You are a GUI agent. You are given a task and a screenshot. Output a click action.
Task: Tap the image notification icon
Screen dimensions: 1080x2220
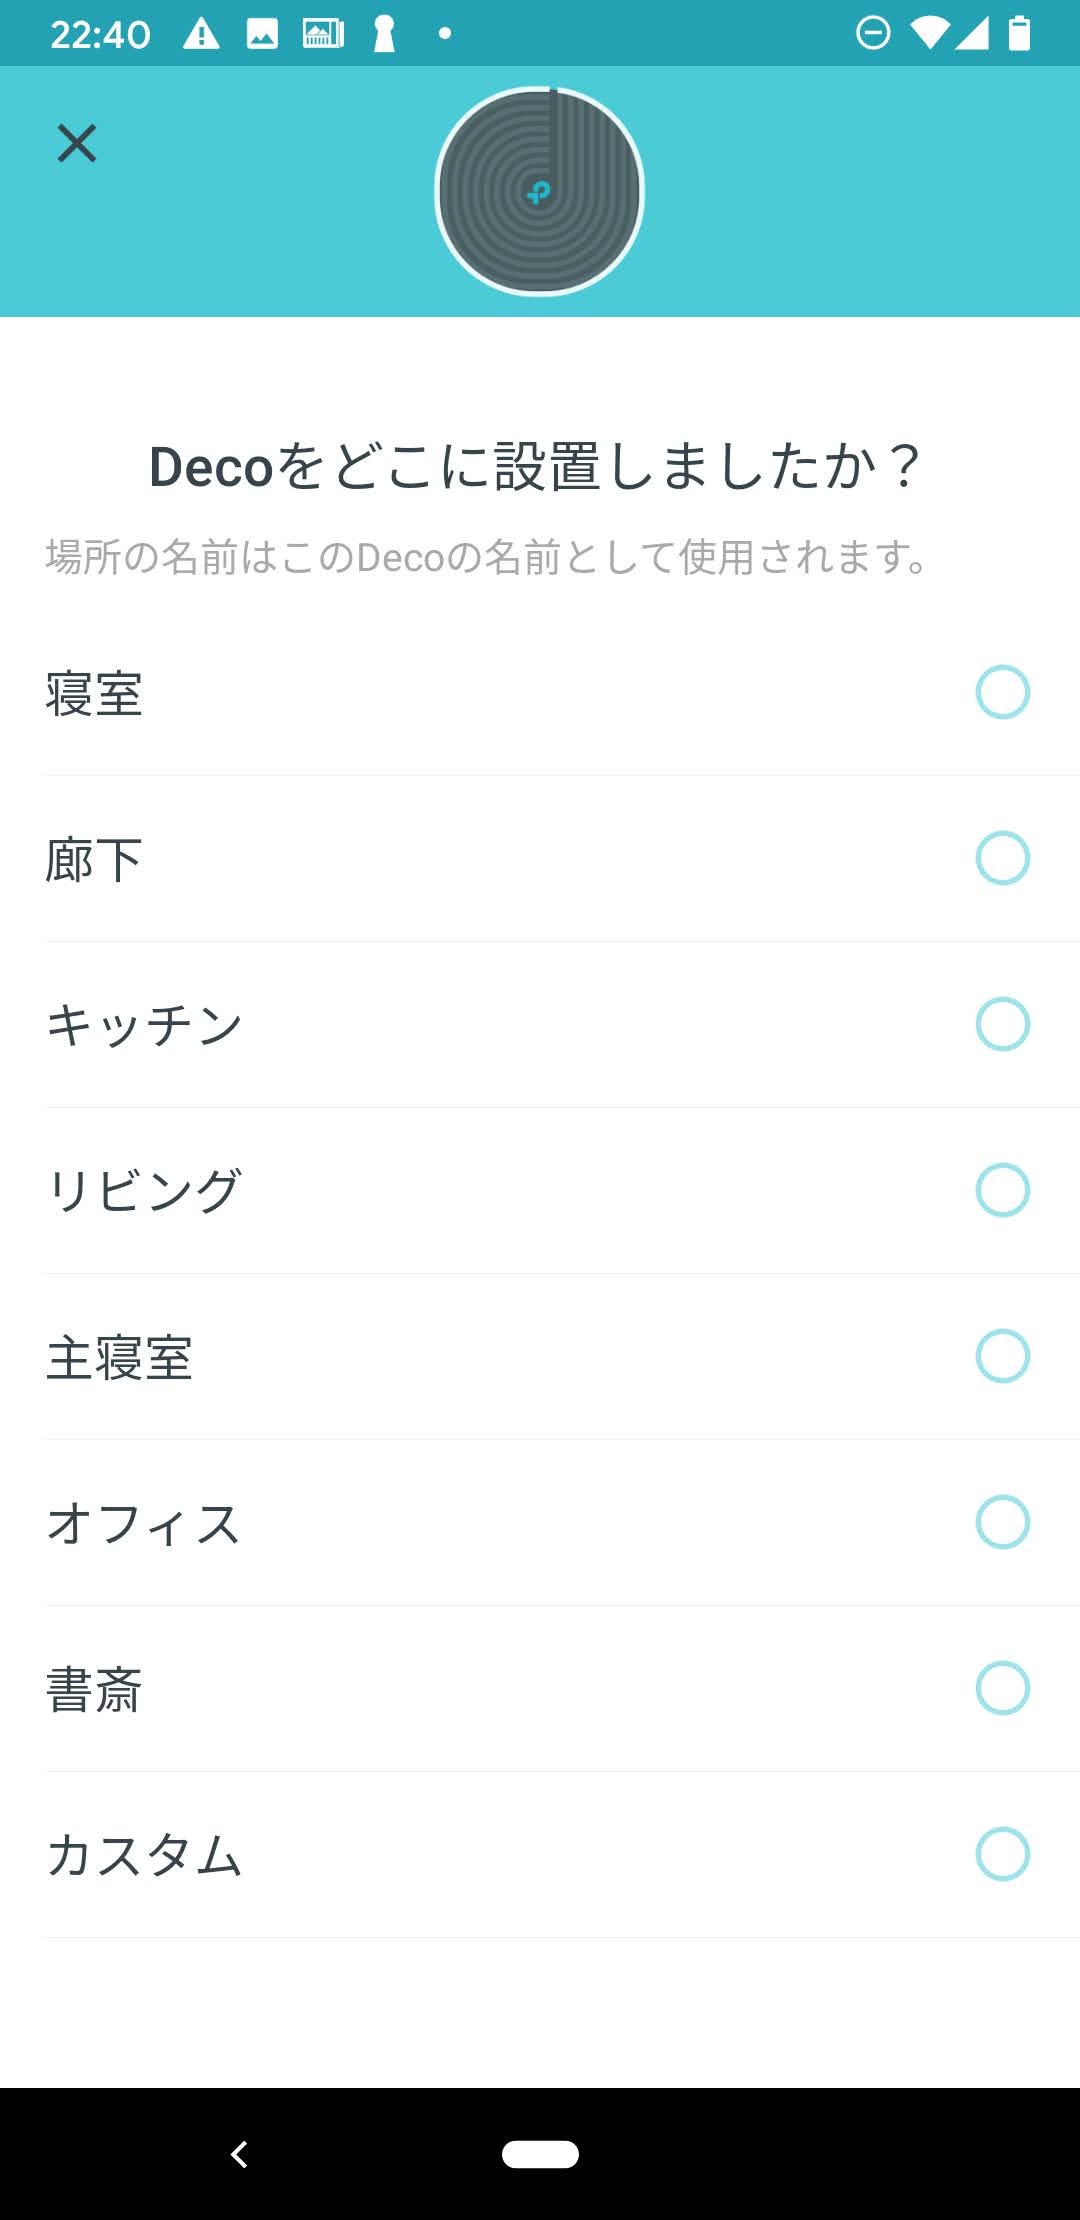(x=262, y=35)
